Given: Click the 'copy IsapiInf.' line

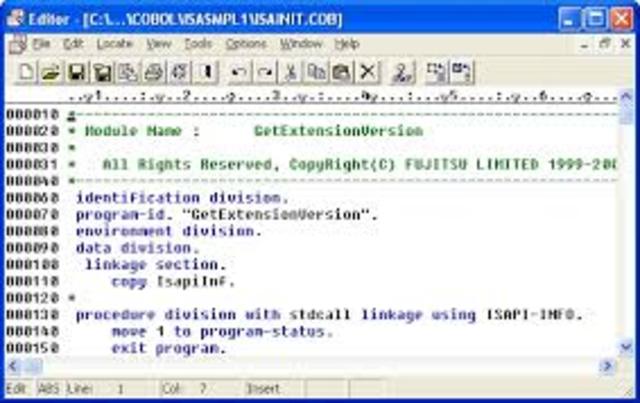Looking at the screenshot, I should [x=173, y=282].
